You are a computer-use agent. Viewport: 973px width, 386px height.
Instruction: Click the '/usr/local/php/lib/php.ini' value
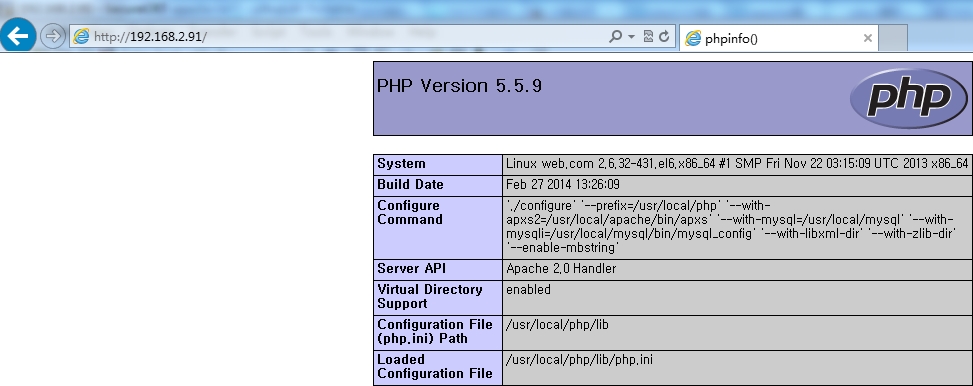point(580,359)
